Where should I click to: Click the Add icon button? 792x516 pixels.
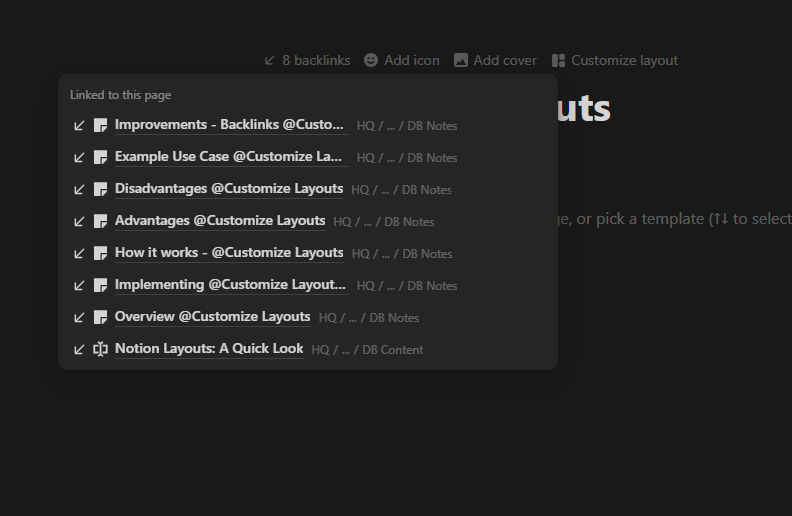(x=402, y=61)
